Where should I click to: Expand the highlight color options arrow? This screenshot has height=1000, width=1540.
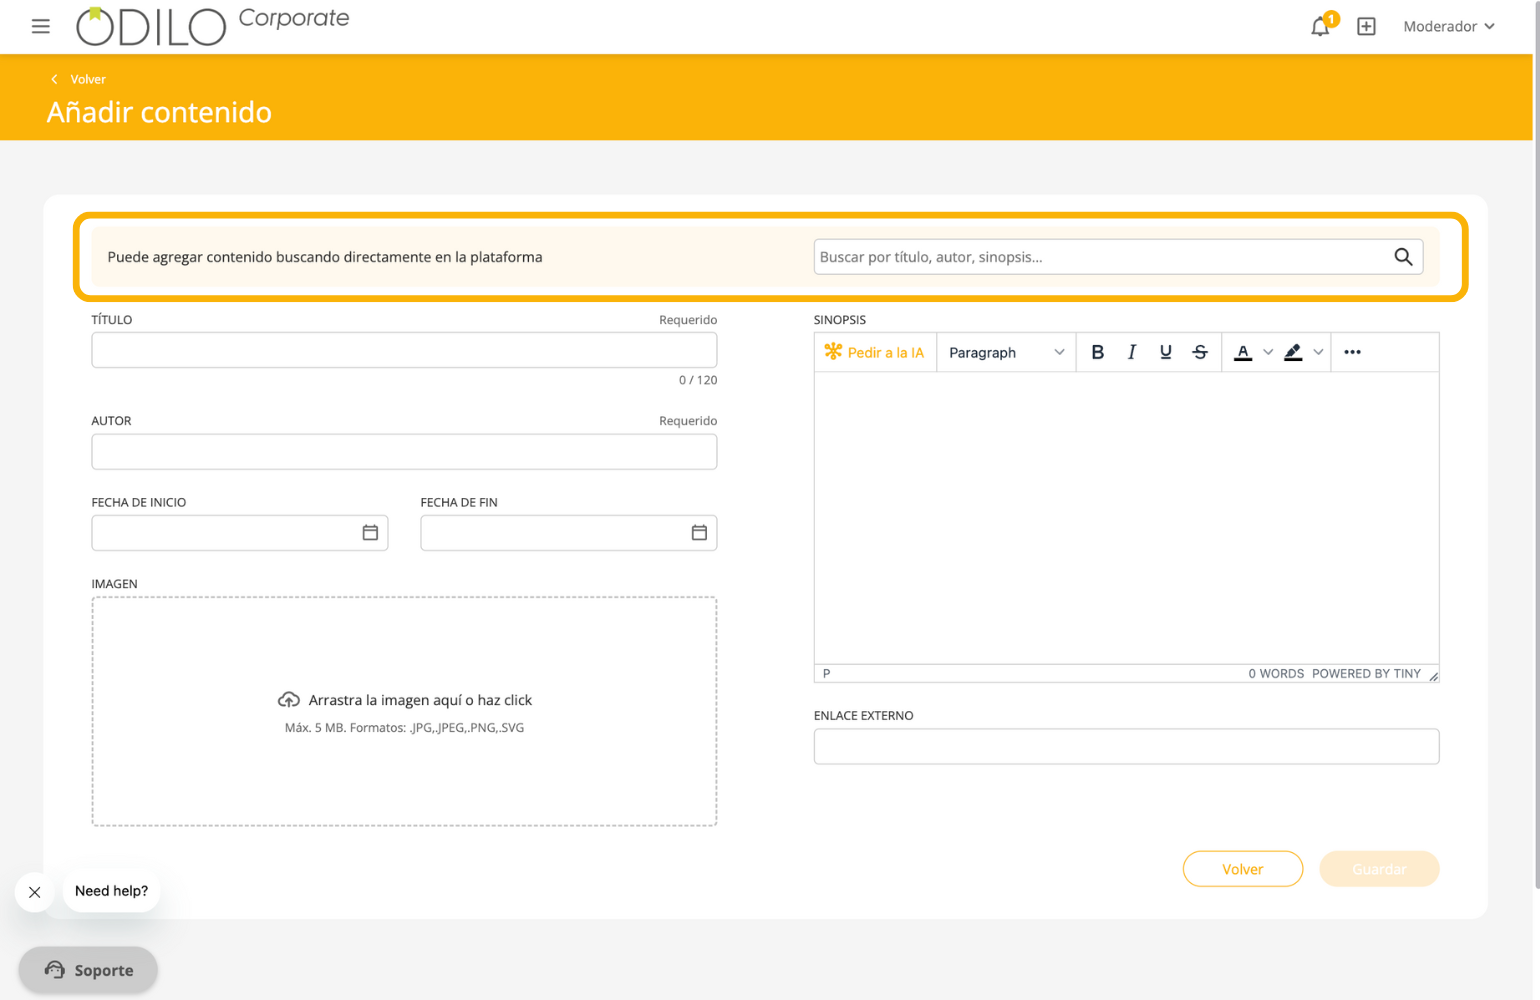[1318, 352]
